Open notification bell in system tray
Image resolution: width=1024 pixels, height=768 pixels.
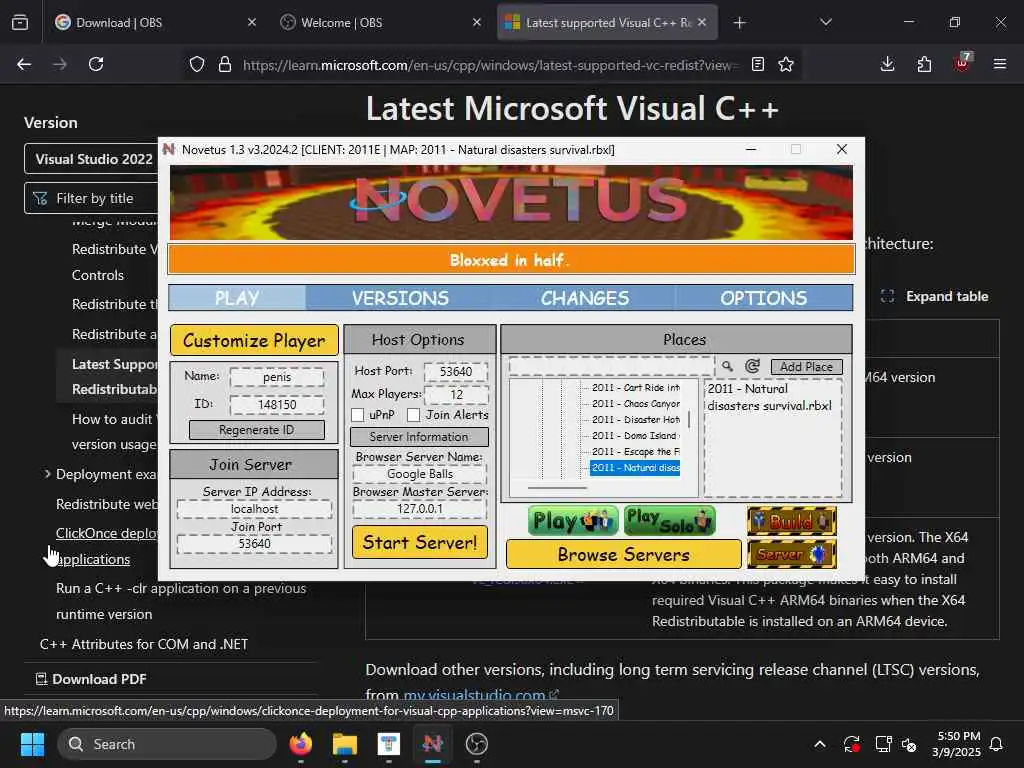pos(996,744)
